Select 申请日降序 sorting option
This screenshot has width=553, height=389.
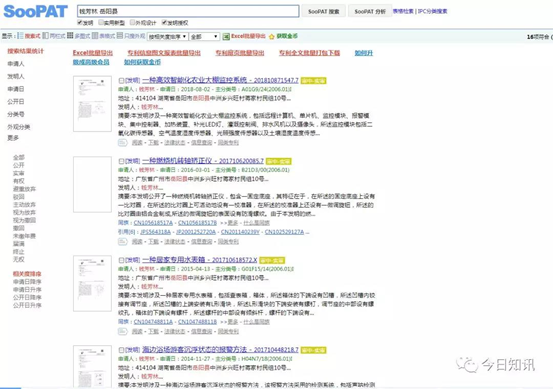27,281
